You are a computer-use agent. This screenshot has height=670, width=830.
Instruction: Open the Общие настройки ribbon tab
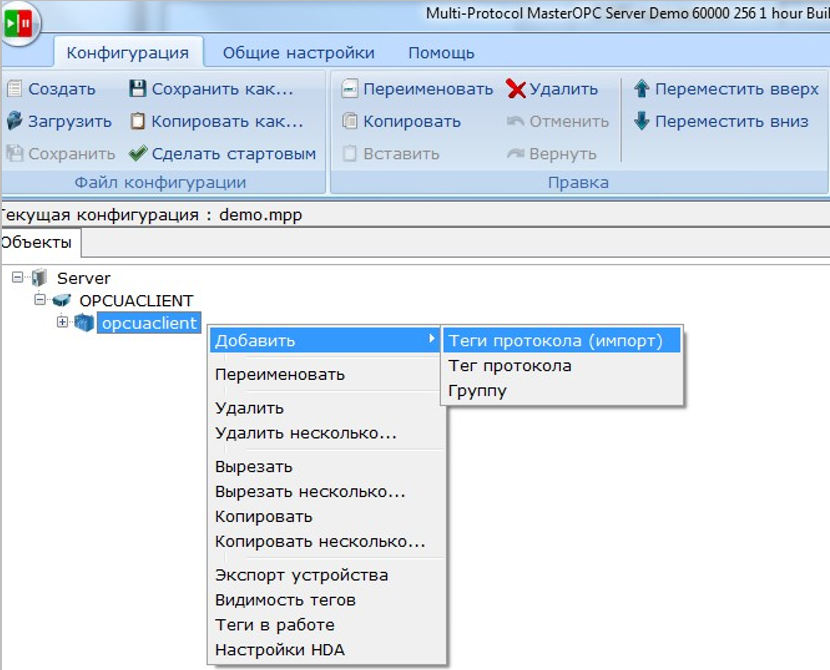pyautogui.click(x=298, y=53)
